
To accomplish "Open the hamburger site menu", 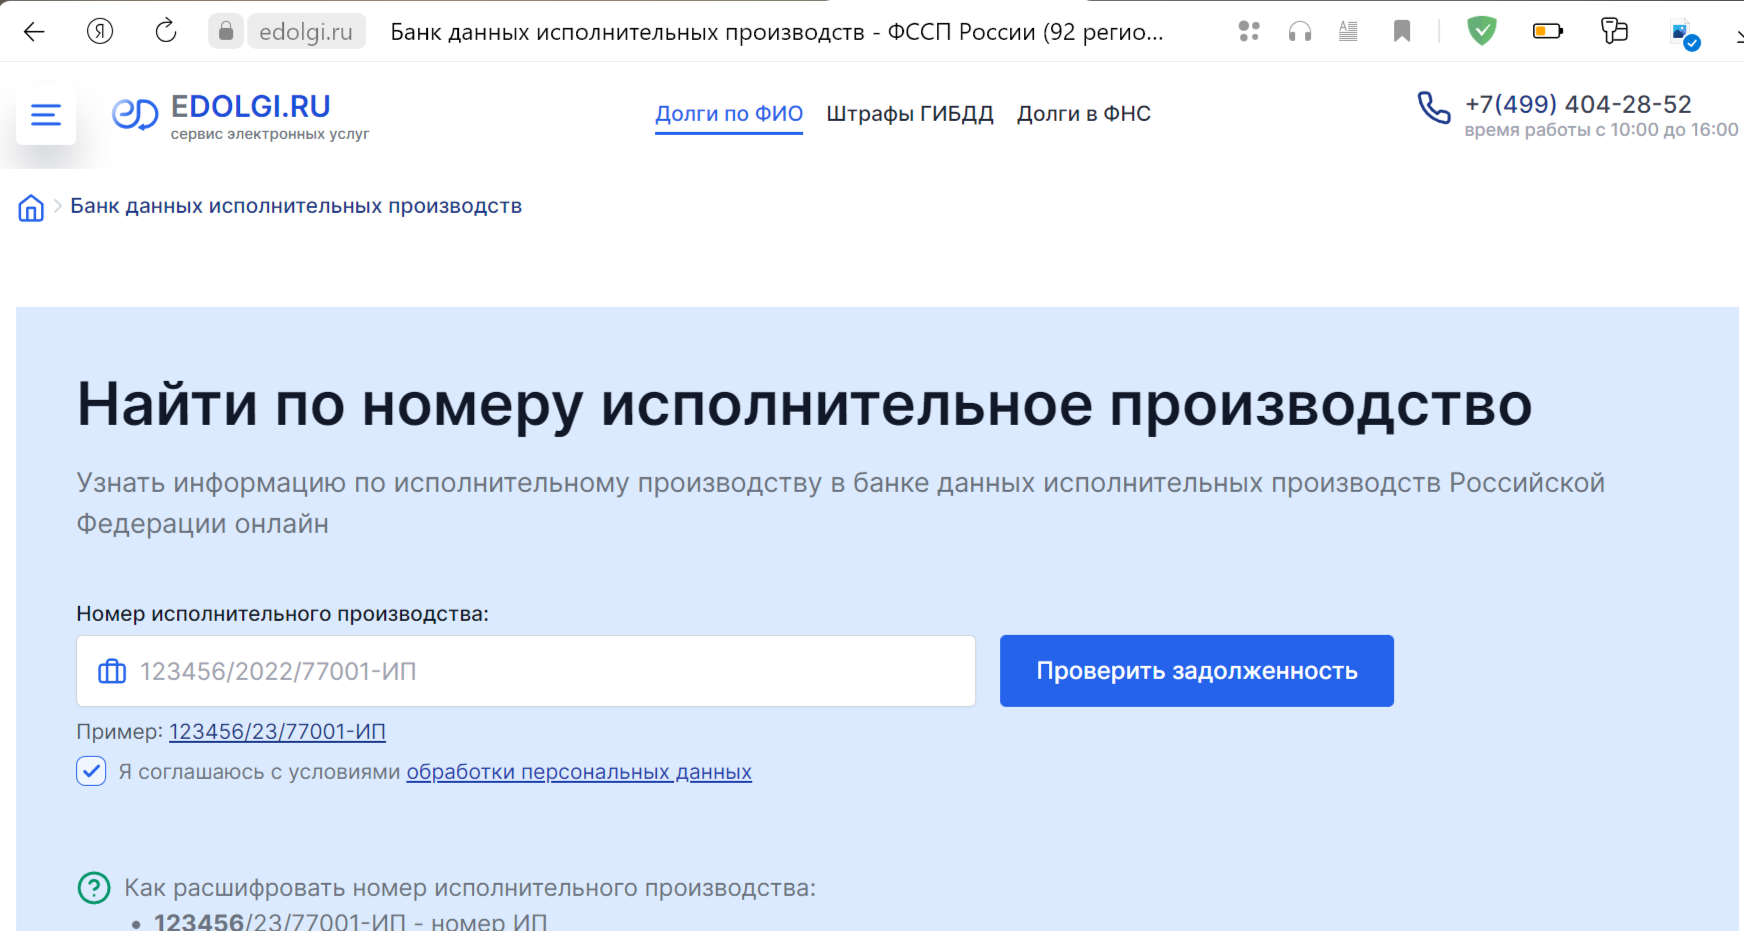I will [46, 115].
